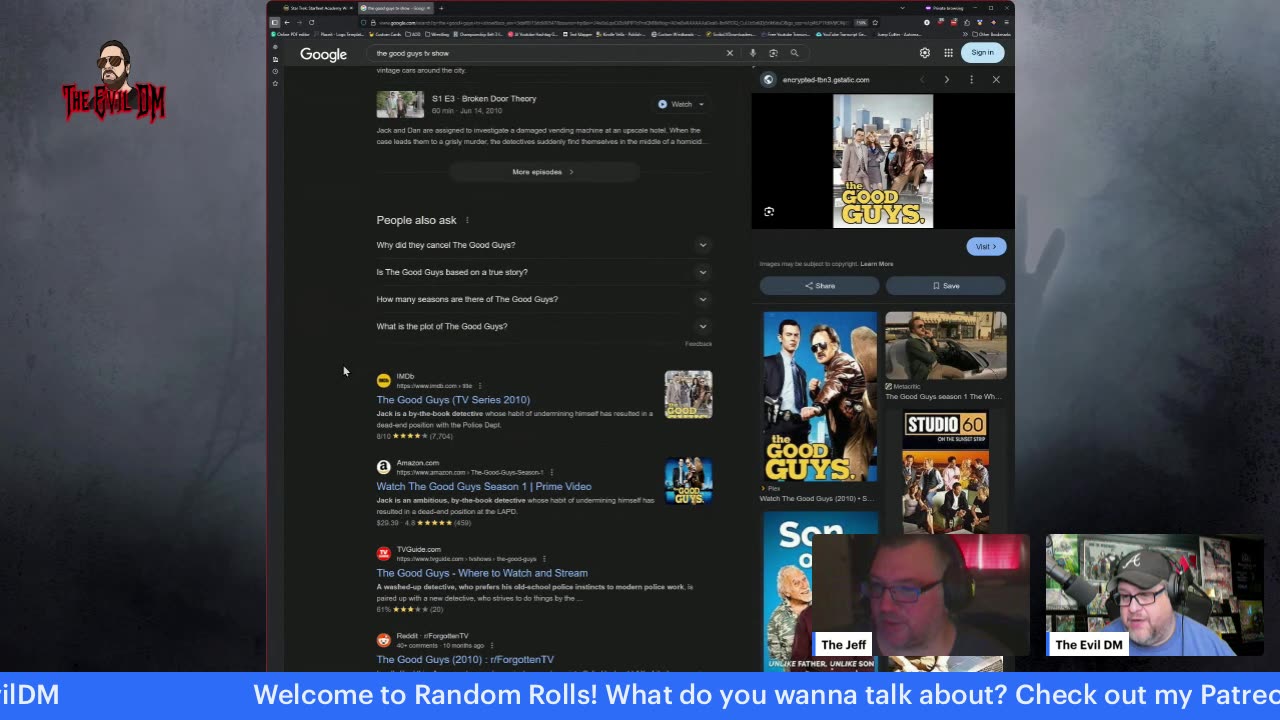The image size is (1280, 720).
Task: Switch to the Star Trek Starfleet Academy tab
Action: [x=319, y=8]
